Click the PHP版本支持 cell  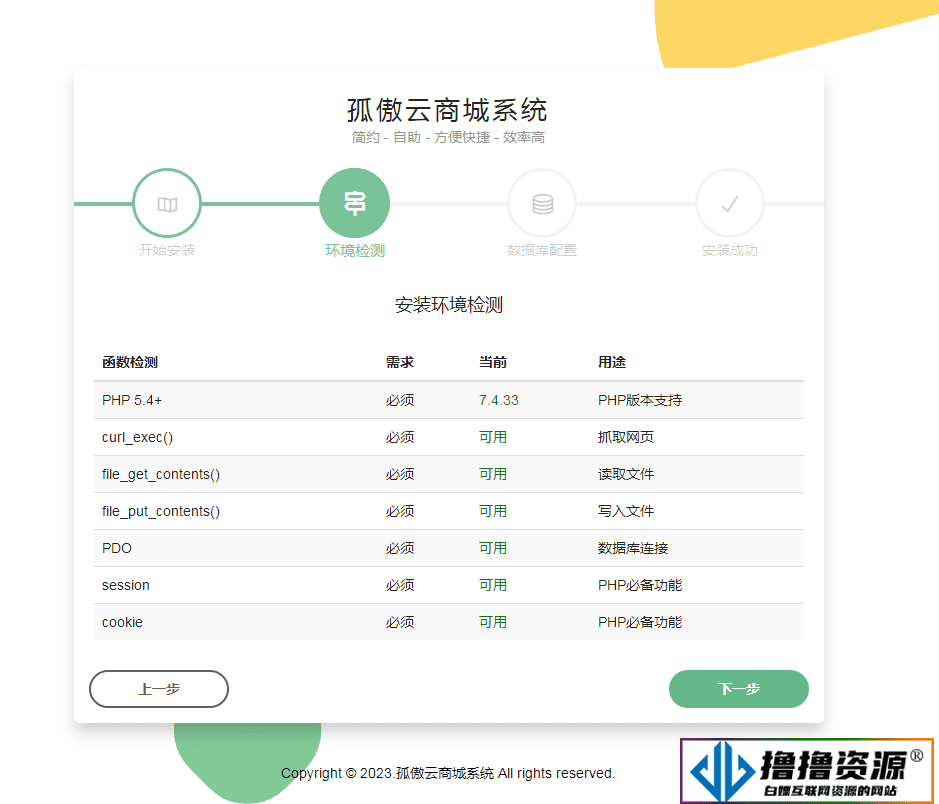(x=640, y=400)
